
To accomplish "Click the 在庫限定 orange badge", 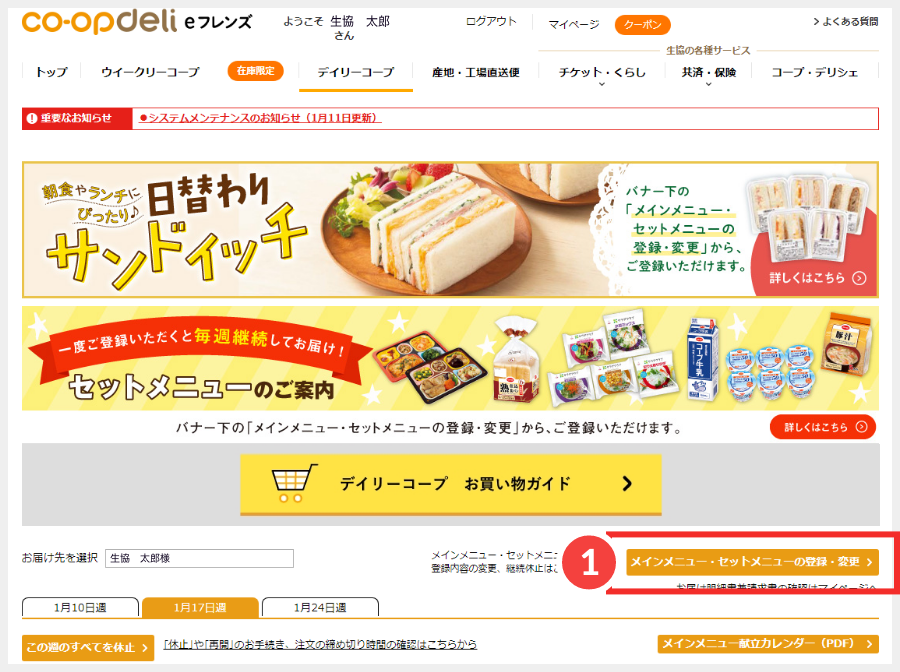I will coord(255,71).
